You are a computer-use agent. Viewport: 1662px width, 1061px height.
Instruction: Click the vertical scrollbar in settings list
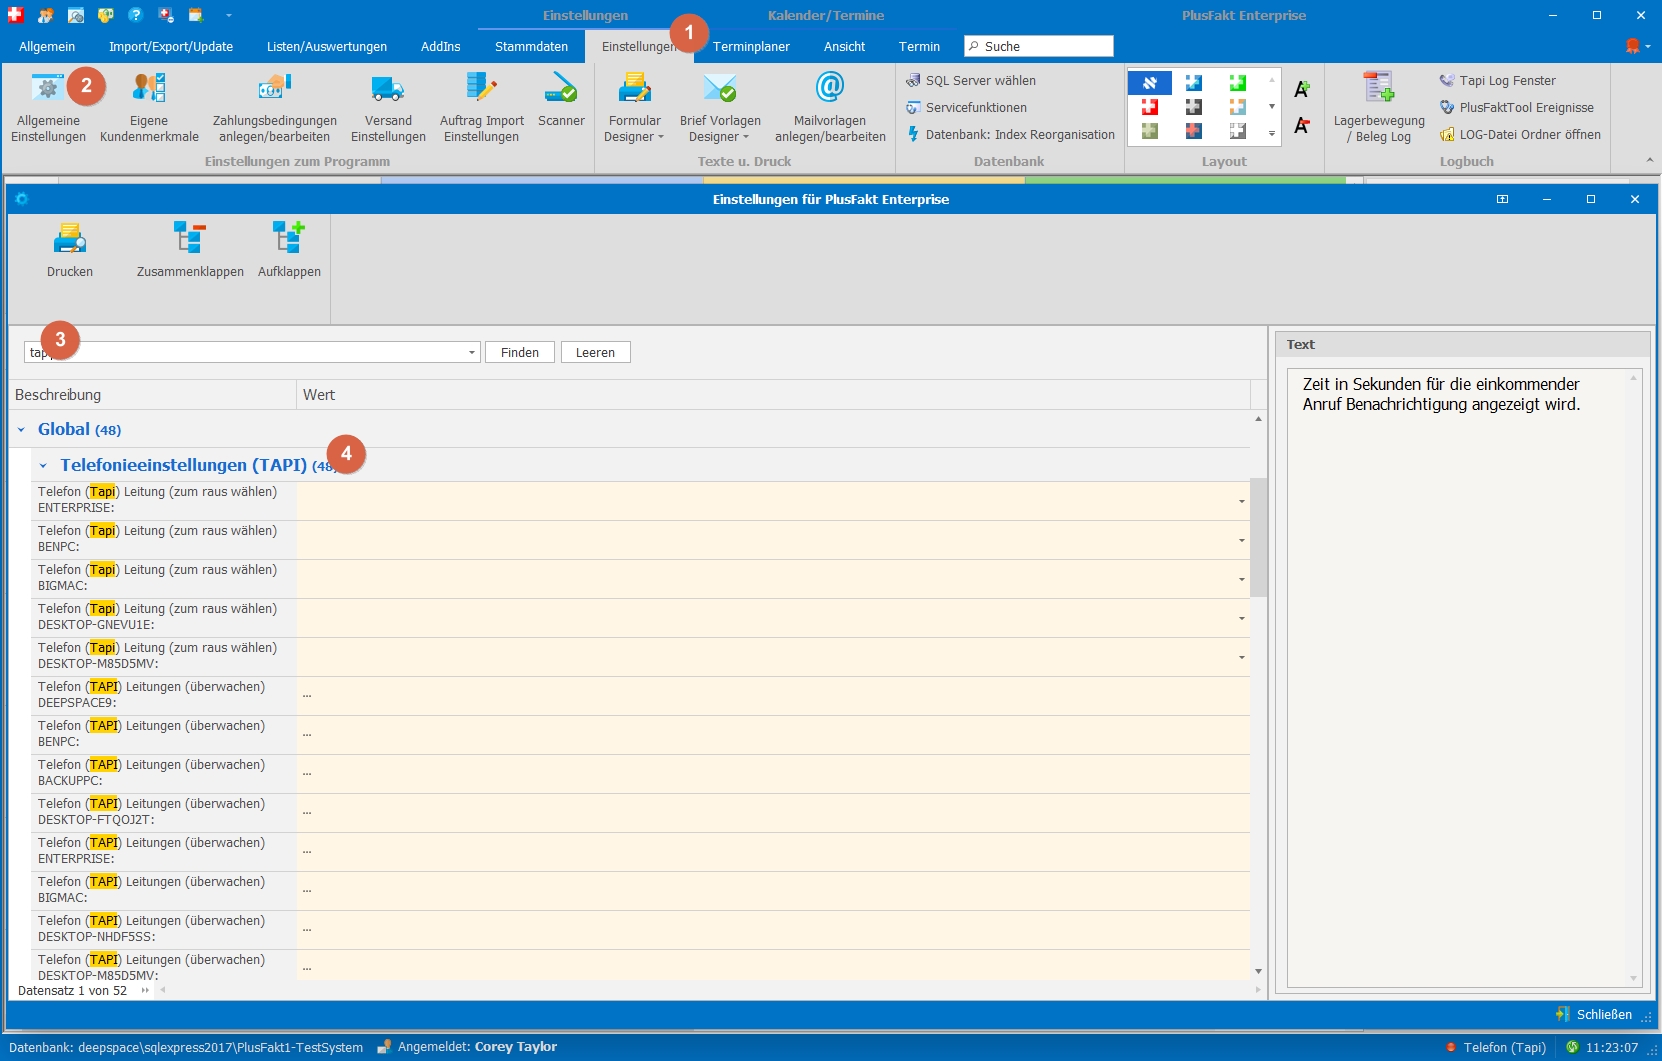click(1258, 537)
